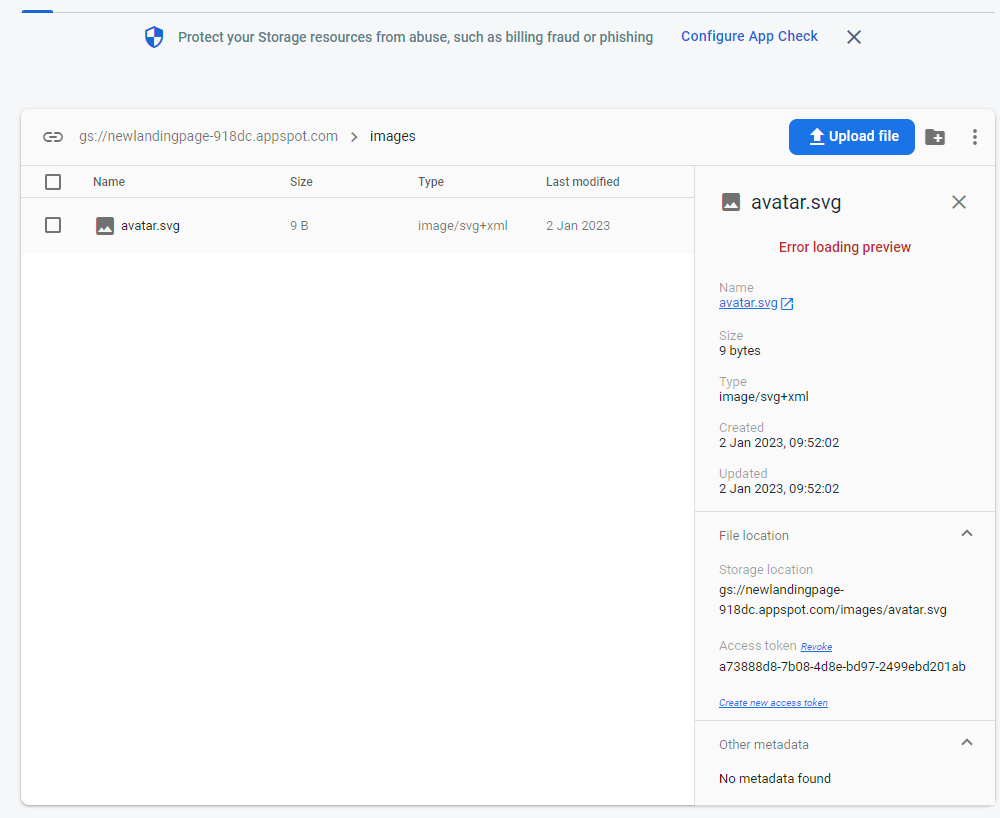The image size is (1000, 818).
Task: Open avatar.svg via the external link icon
Action: pos(786,302)
